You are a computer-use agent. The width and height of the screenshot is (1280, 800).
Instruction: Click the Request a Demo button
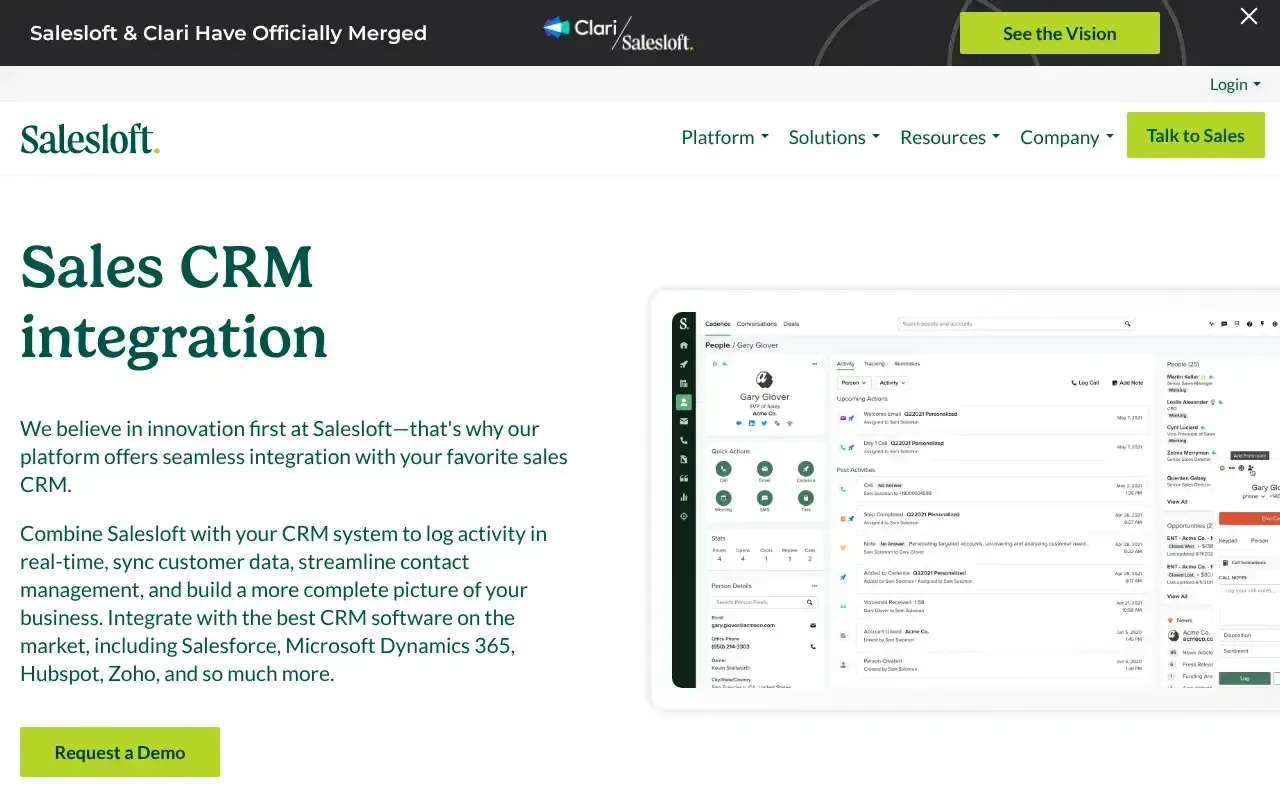120,752
